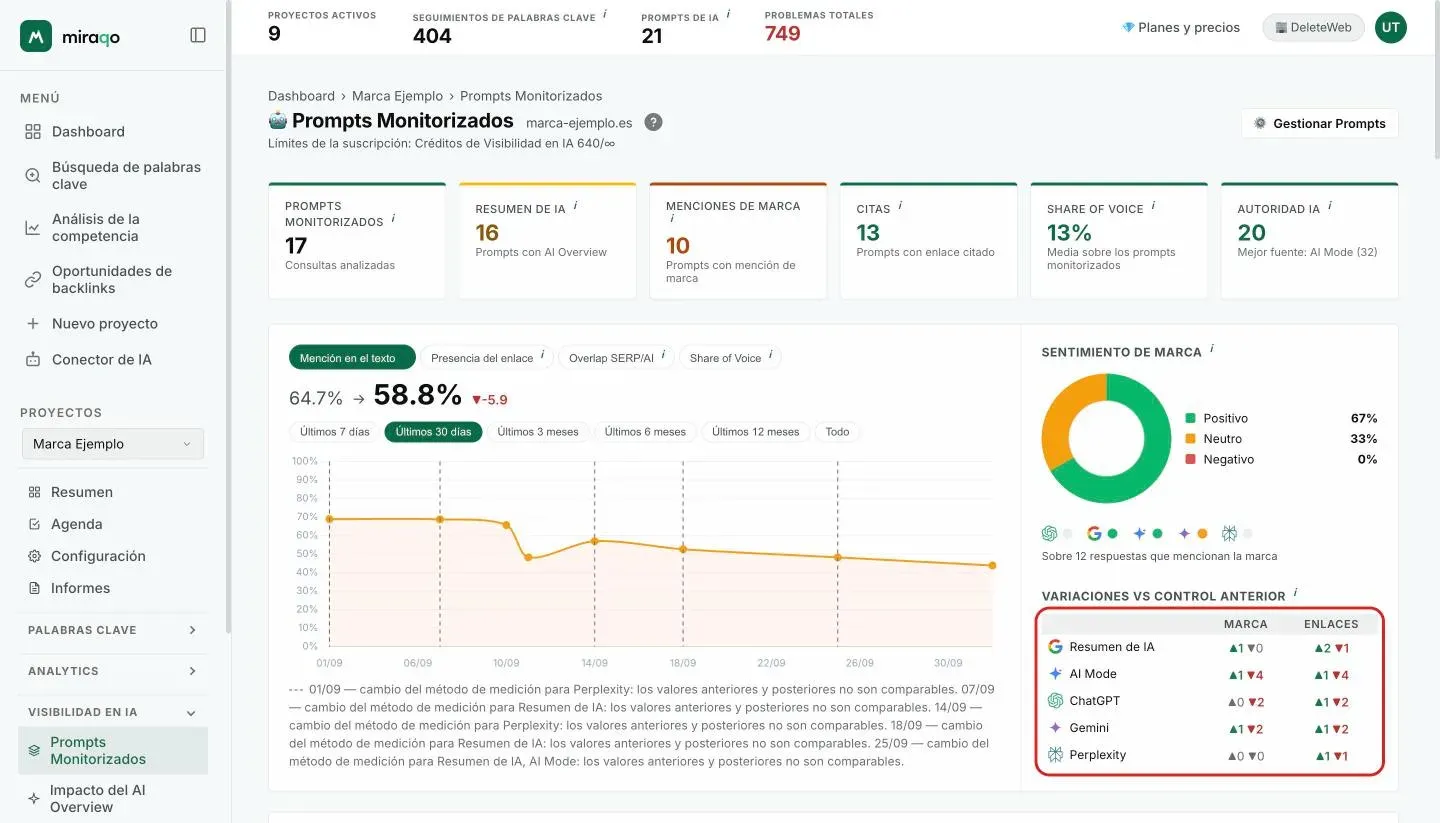Click the chart data point at 14/09
The image size is (1440, 823).
point(594,541)
